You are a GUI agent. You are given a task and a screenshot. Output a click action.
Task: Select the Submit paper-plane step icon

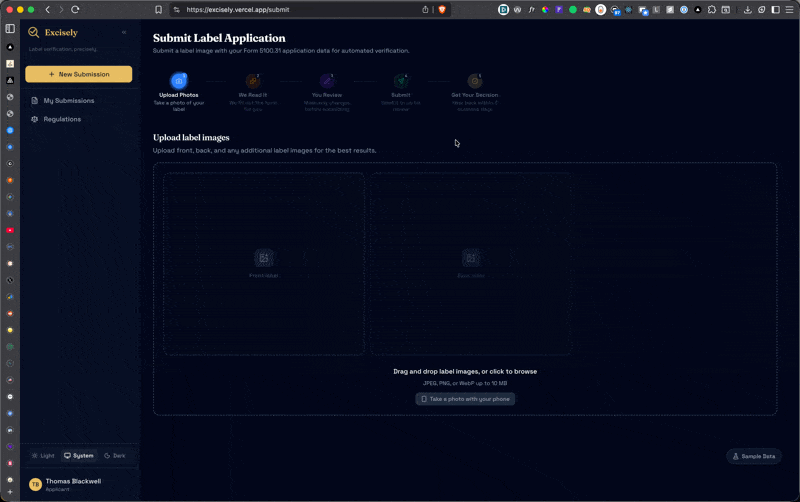click(401, 81)
